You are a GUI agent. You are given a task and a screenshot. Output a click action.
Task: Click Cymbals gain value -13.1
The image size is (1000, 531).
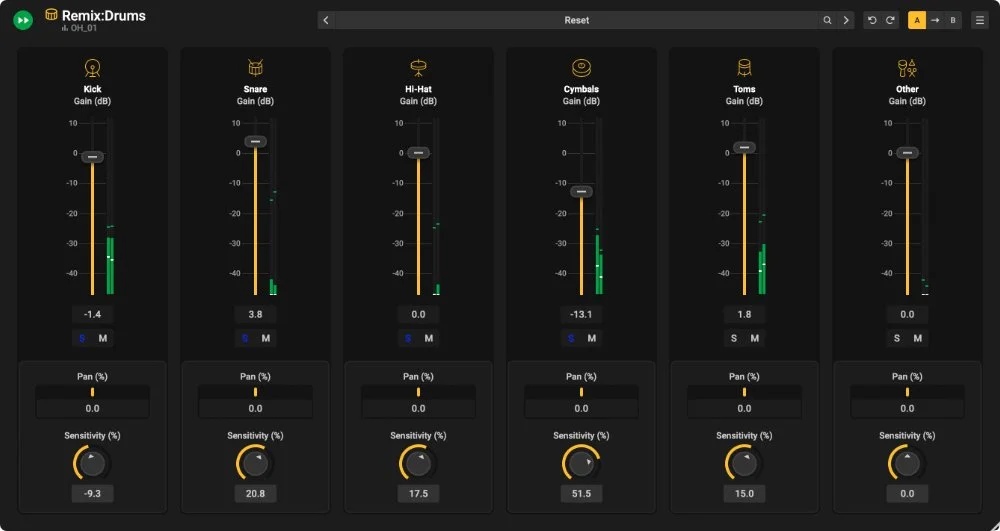point(581,314)
